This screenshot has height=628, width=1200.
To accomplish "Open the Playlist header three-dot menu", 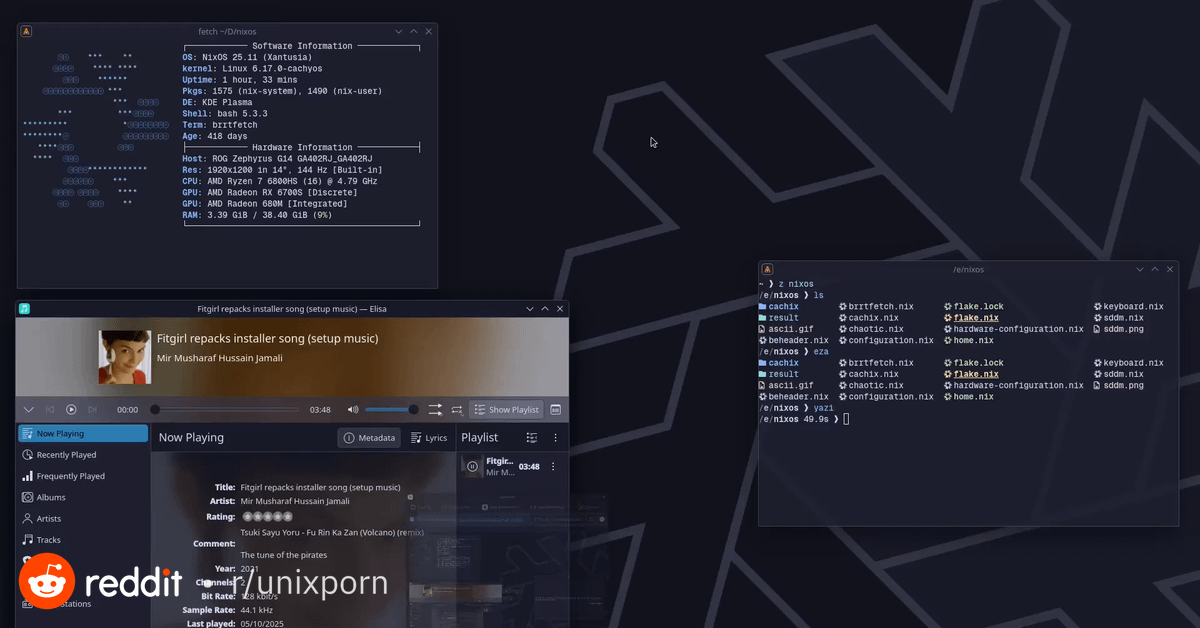I will (556, 438).
